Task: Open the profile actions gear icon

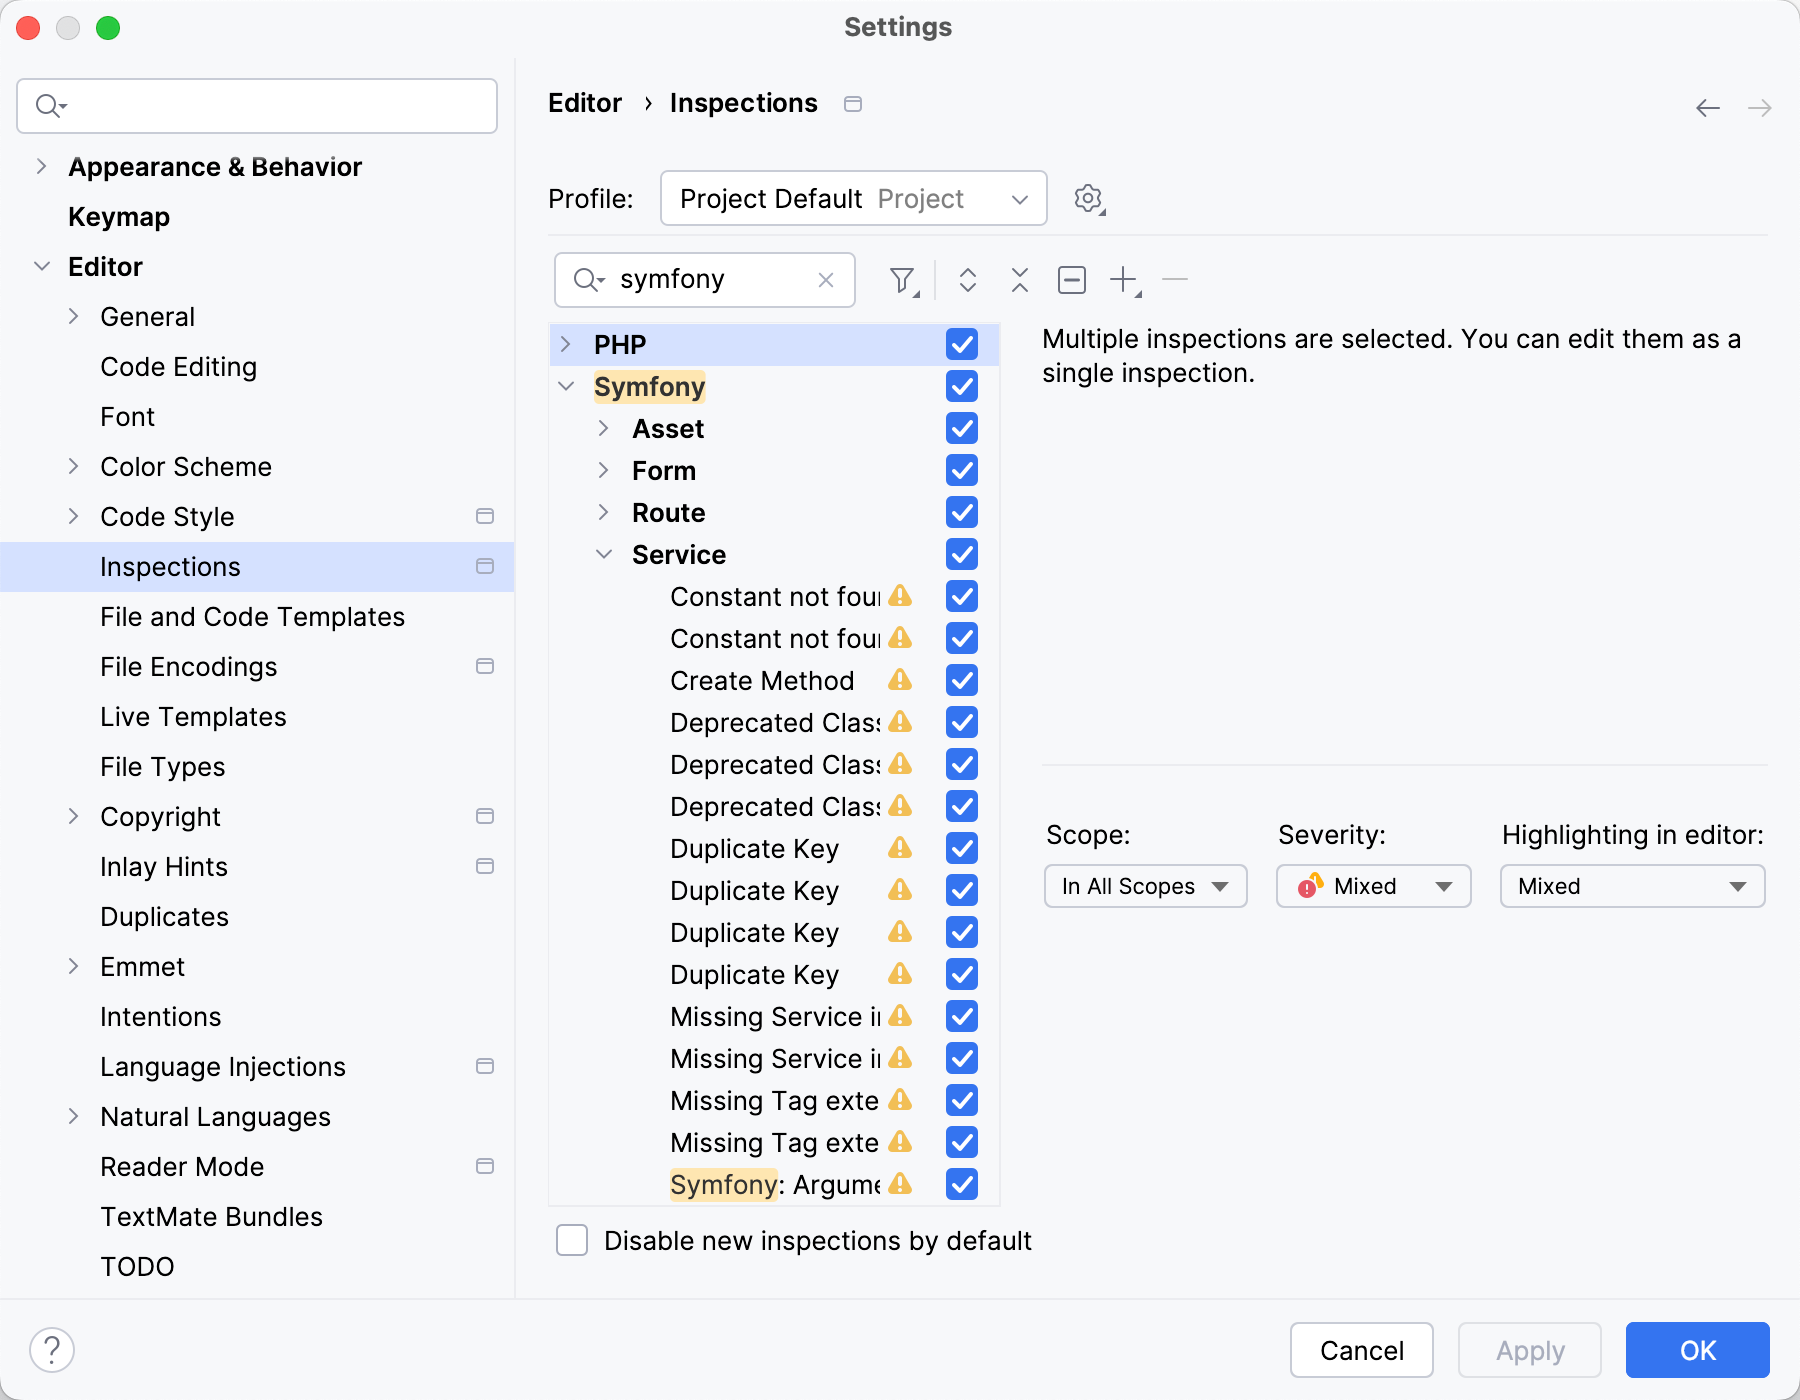Action: 1087,198
